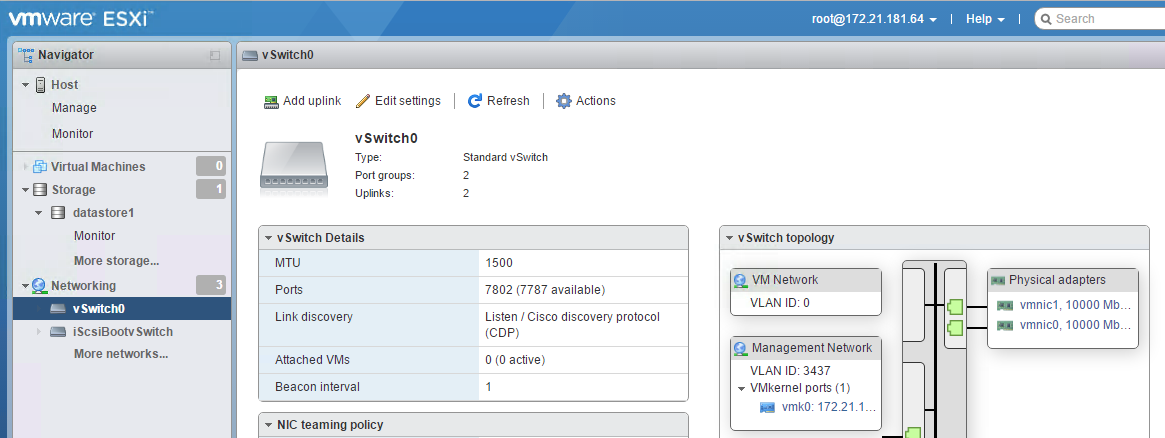Screen dimensions: 1165x438
Task: Click the Beacon interval row label
Action: pos(317,387)
